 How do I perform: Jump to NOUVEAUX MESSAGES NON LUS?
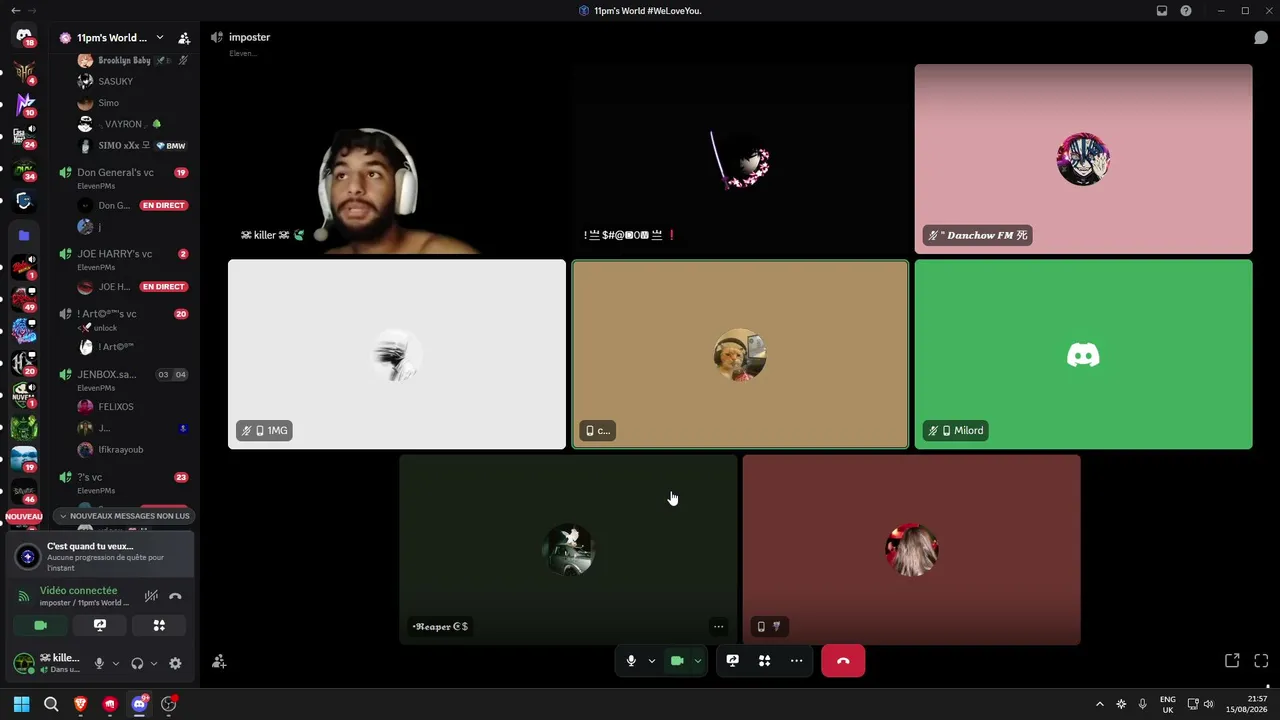[124, 516]
